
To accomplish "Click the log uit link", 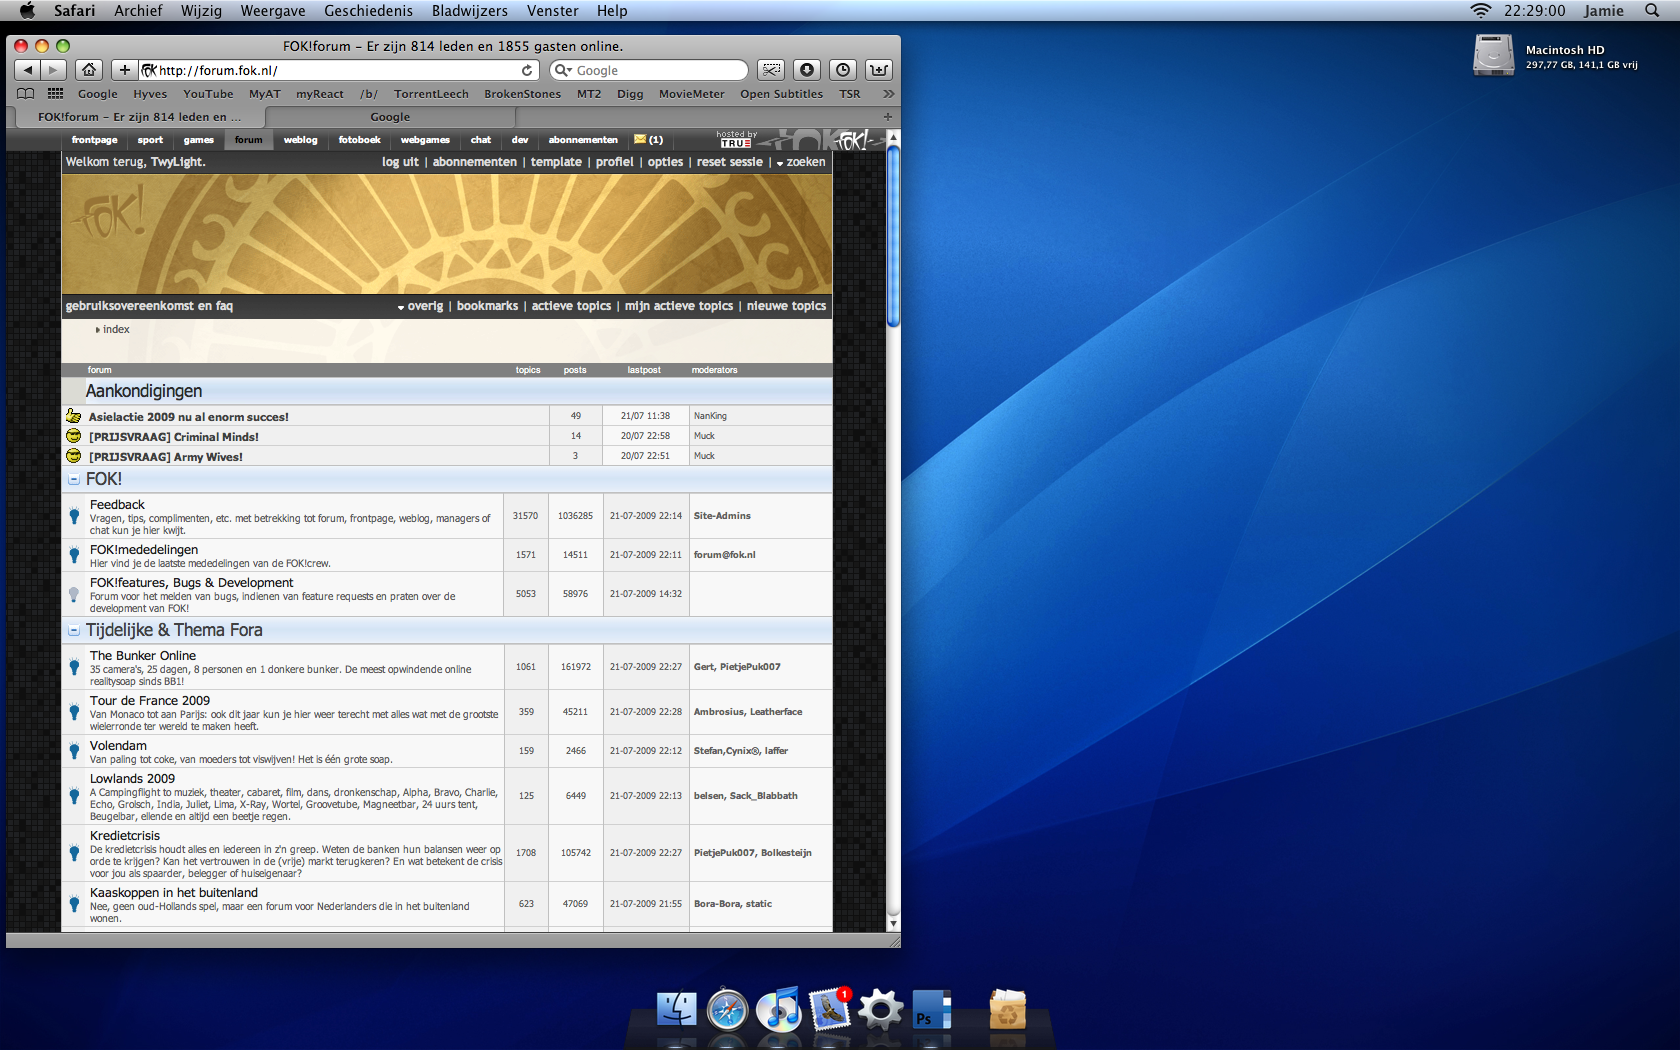I will [400, 162].
